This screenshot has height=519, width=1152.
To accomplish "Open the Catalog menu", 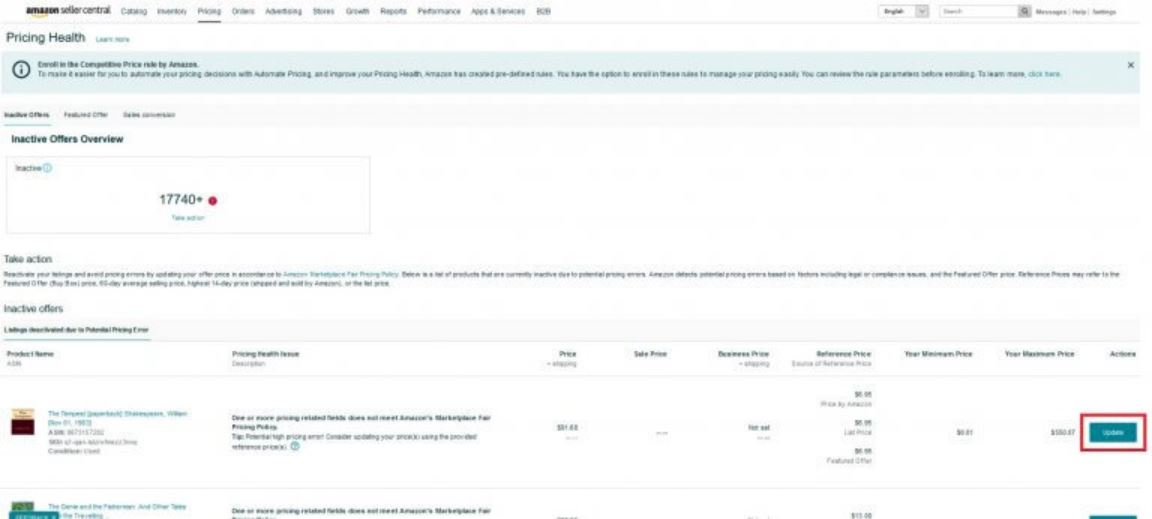I will (134, 12).
